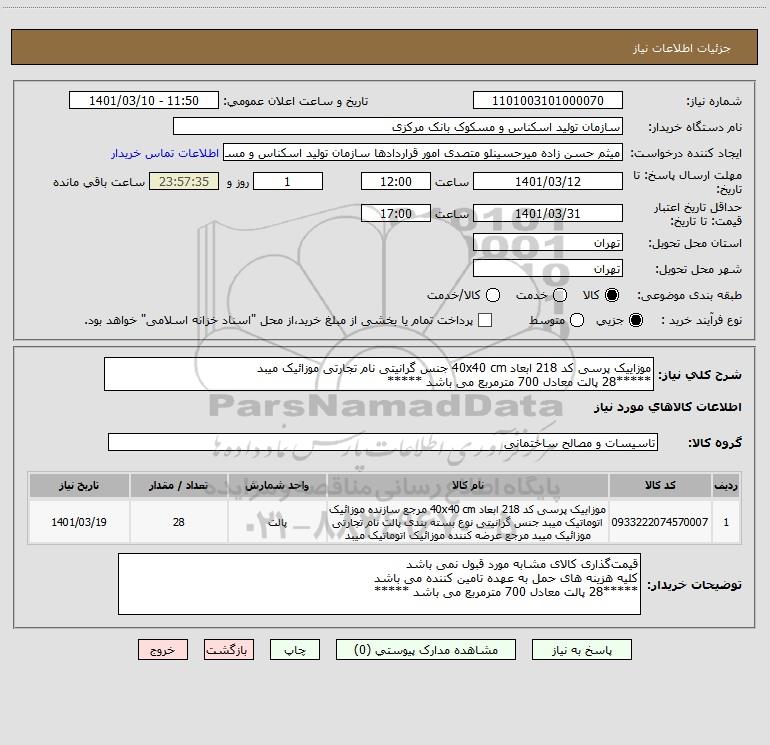Click the buyer organization name field
Image resolution: width=770 pixels, height=745 pixels.
click(x=398, y=127)
